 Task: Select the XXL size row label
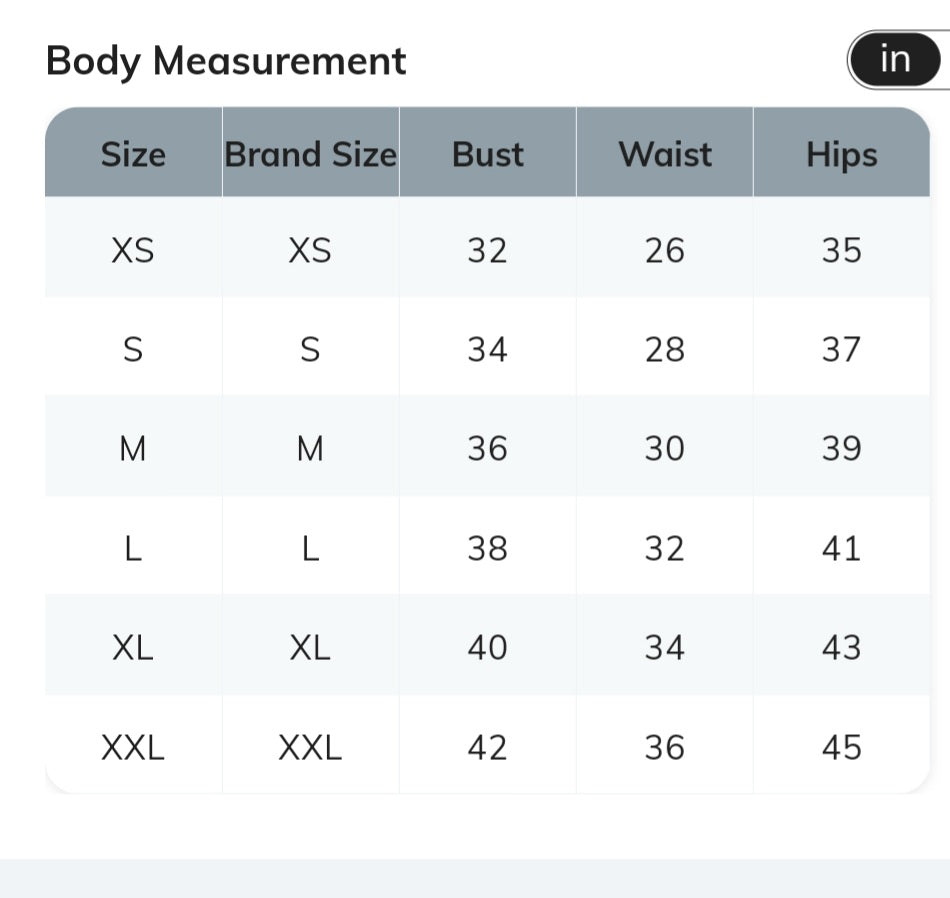133,747
